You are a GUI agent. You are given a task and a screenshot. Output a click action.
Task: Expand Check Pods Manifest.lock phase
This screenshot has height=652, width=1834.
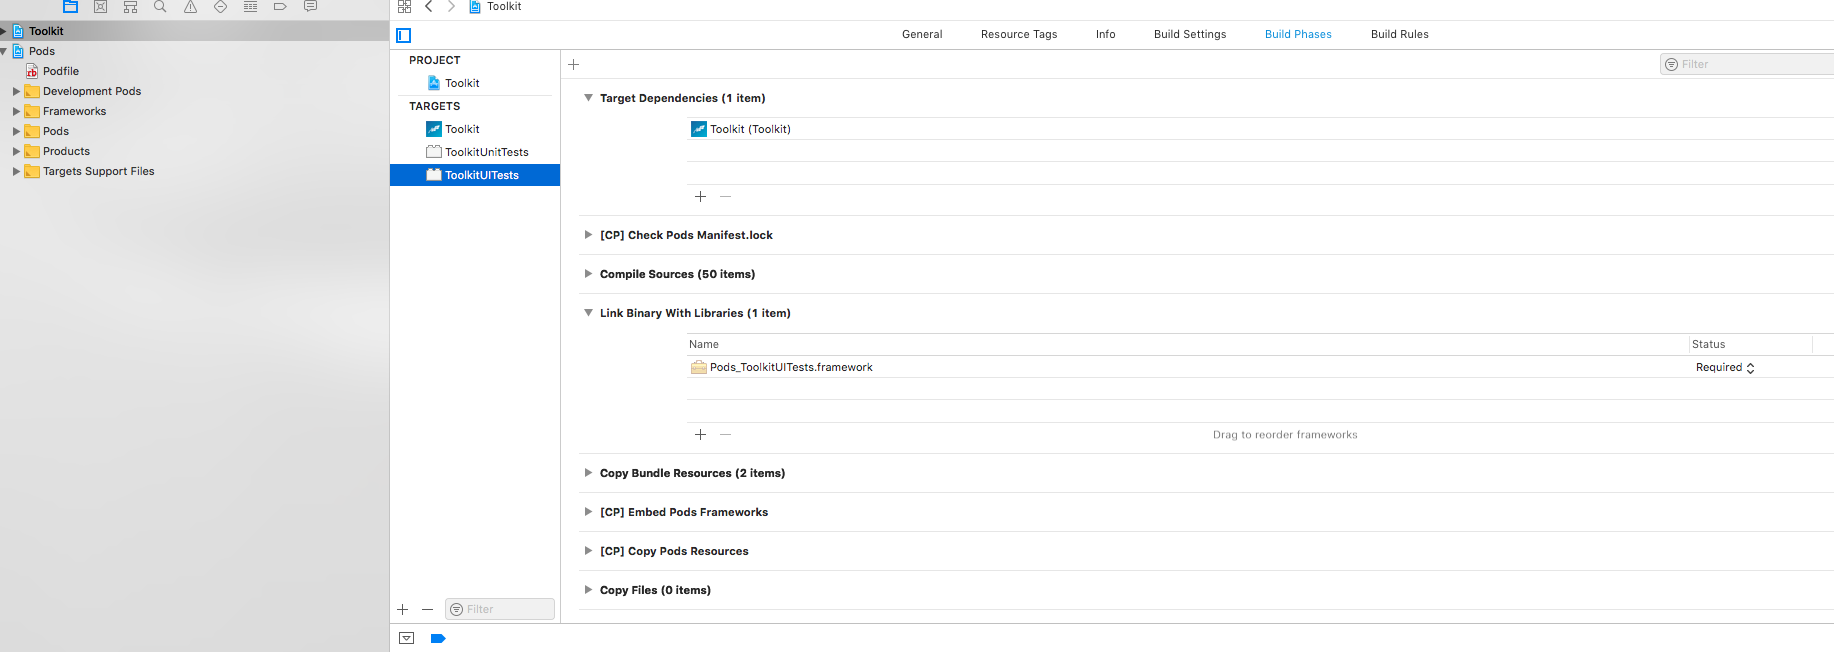tap(588, 235)
